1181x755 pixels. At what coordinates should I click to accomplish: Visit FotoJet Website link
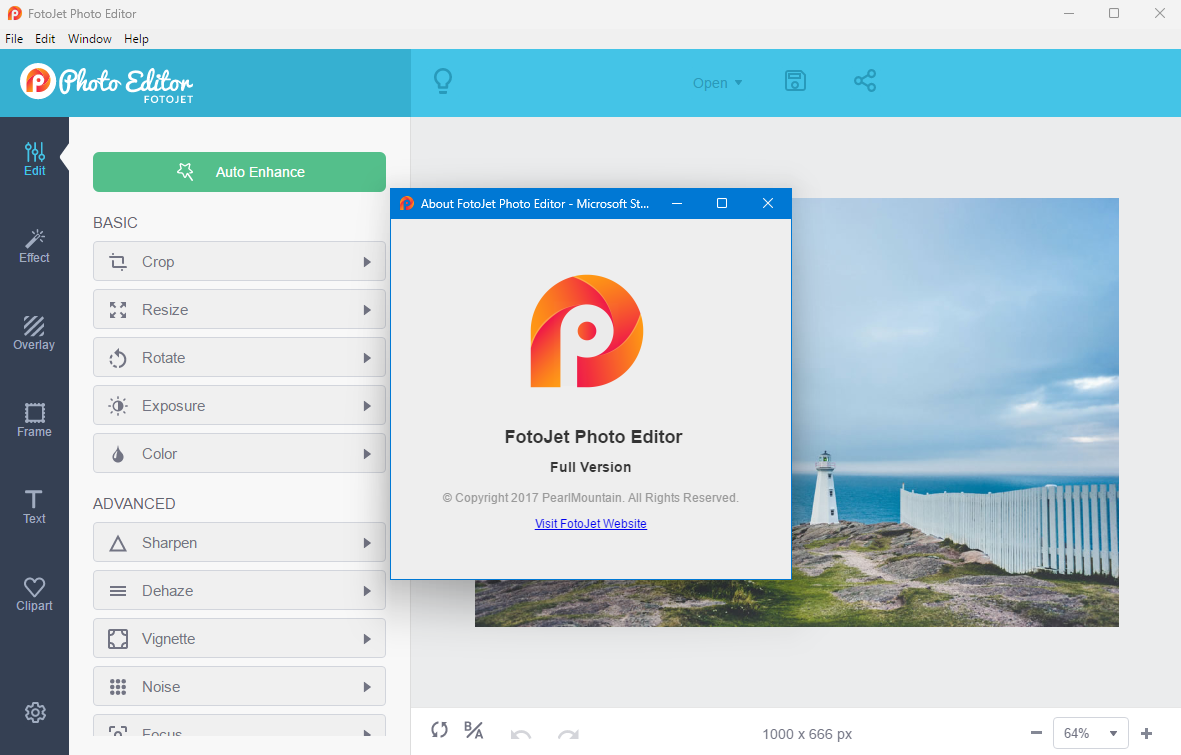tap(590, 524)
